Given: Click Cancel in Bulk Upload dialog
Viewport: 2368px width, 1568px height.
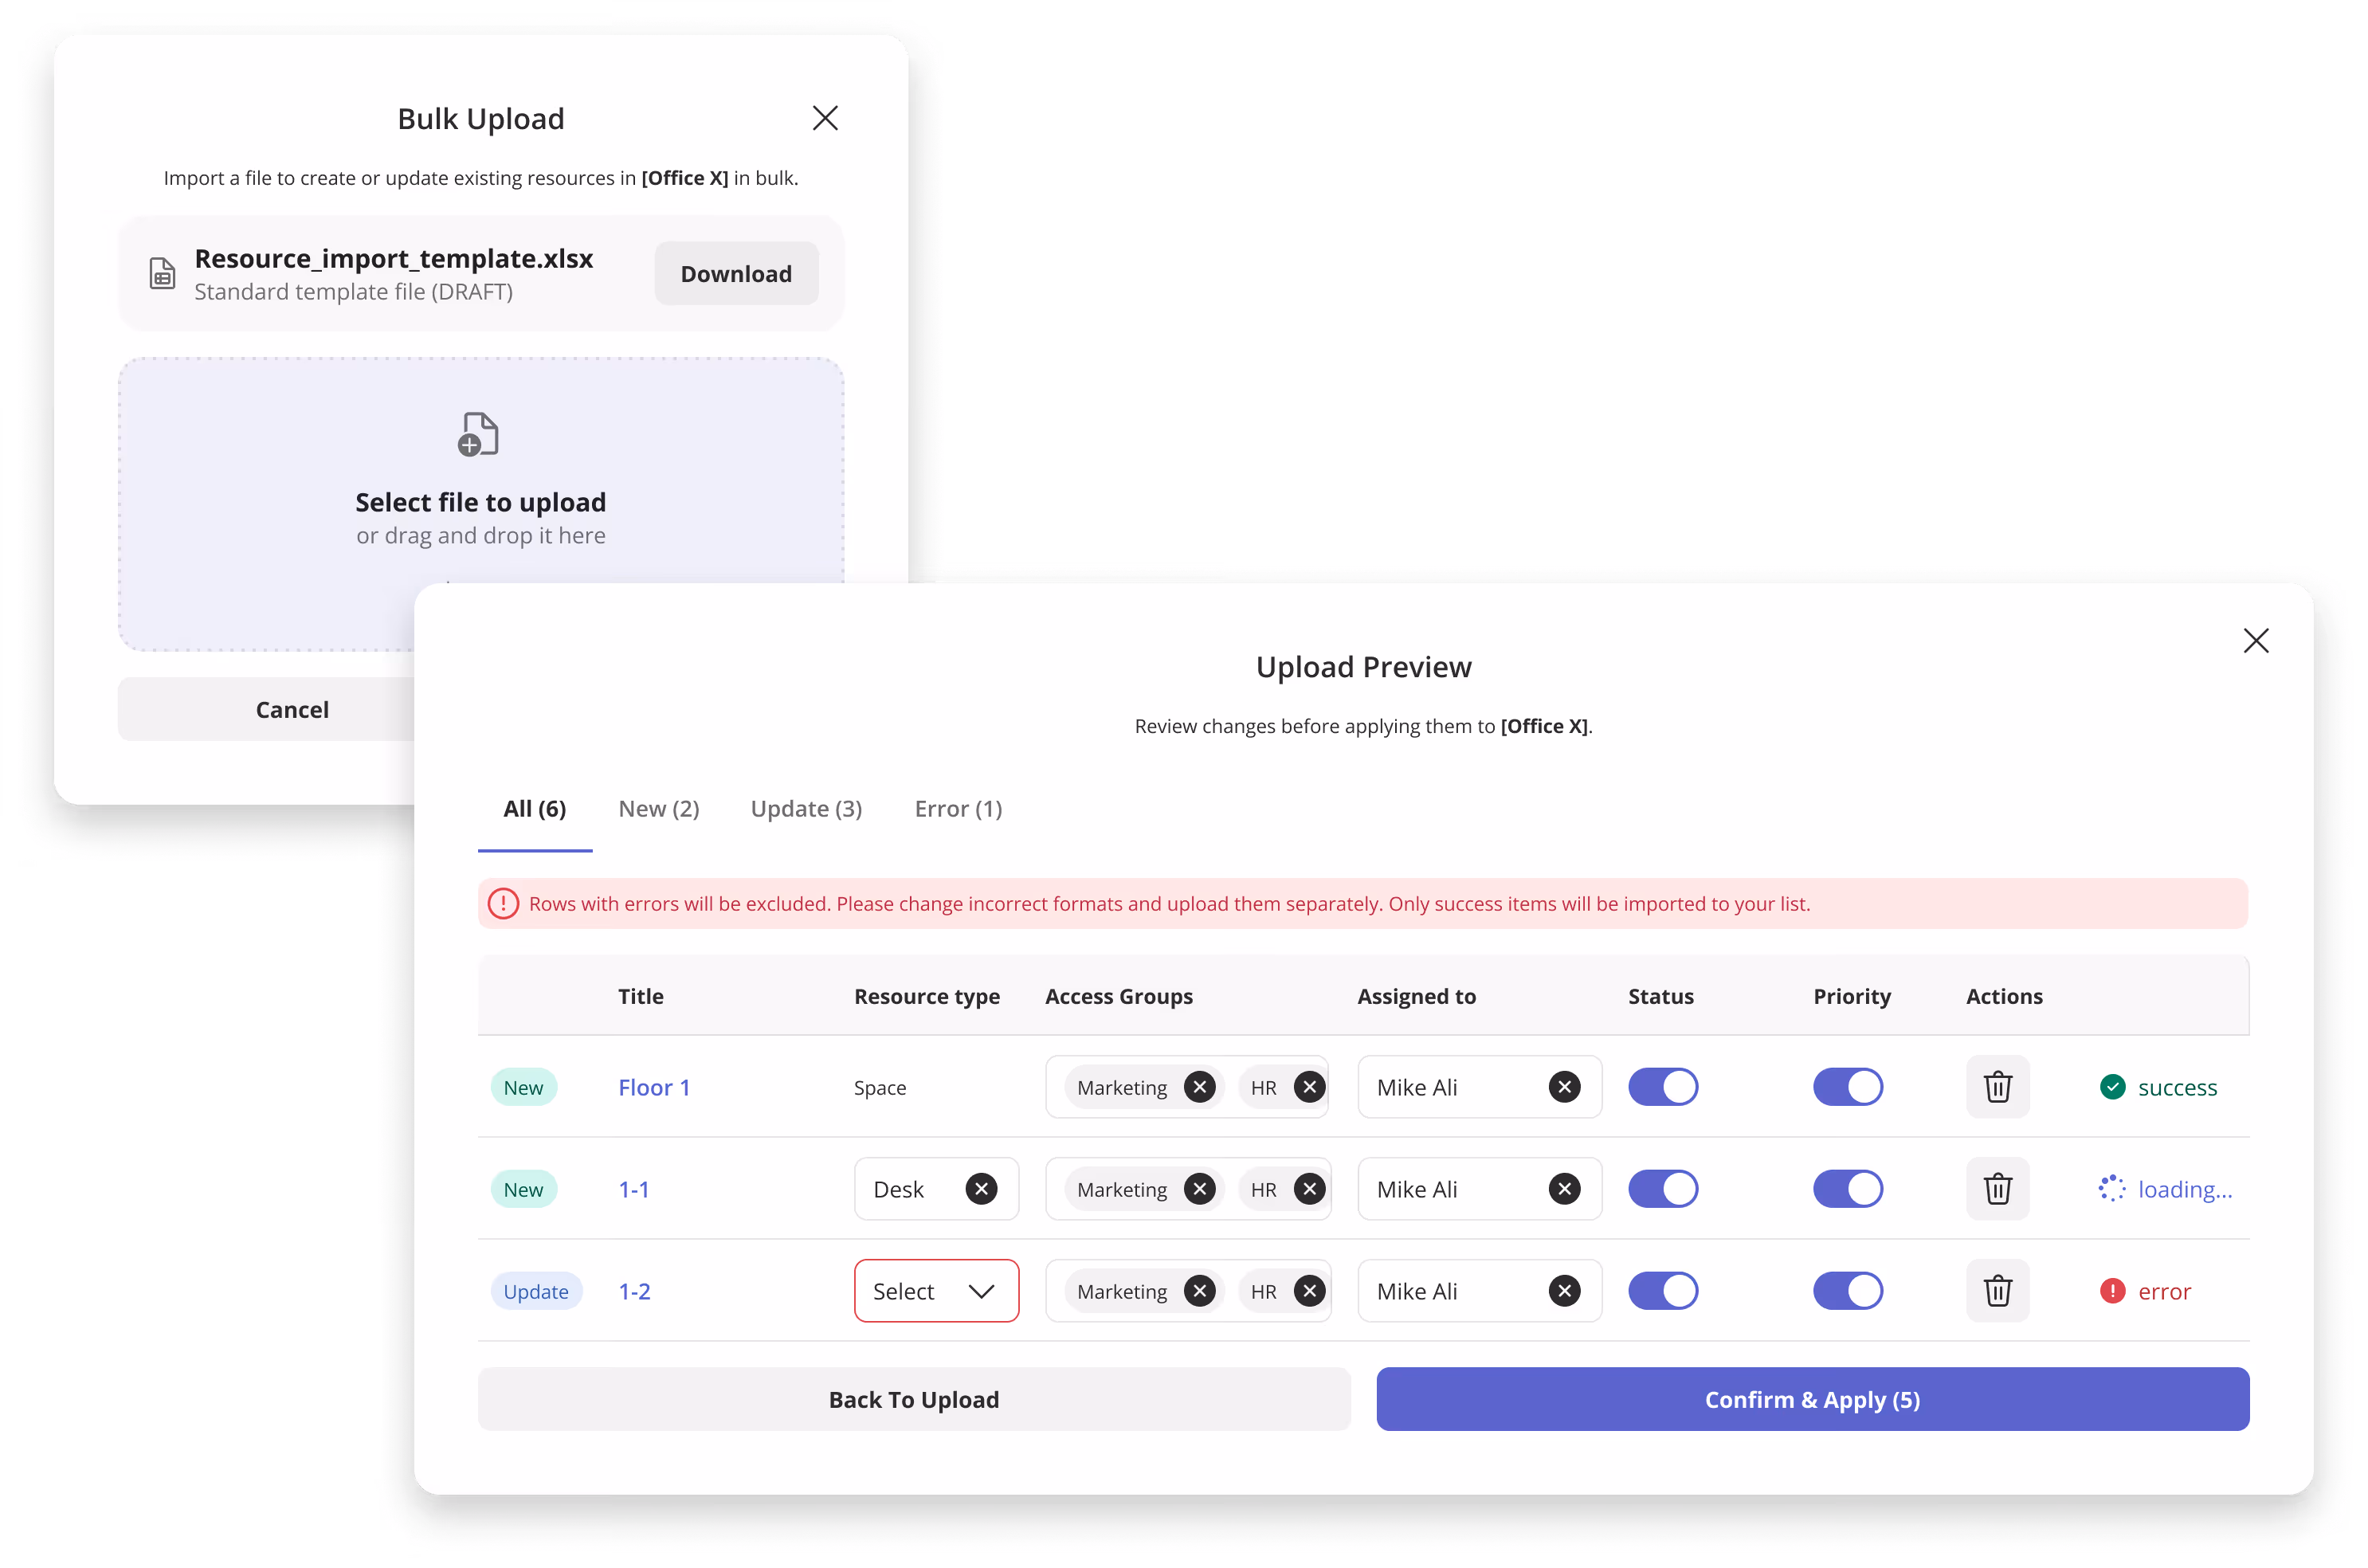Looking at the screenshot, I should 292,709.
